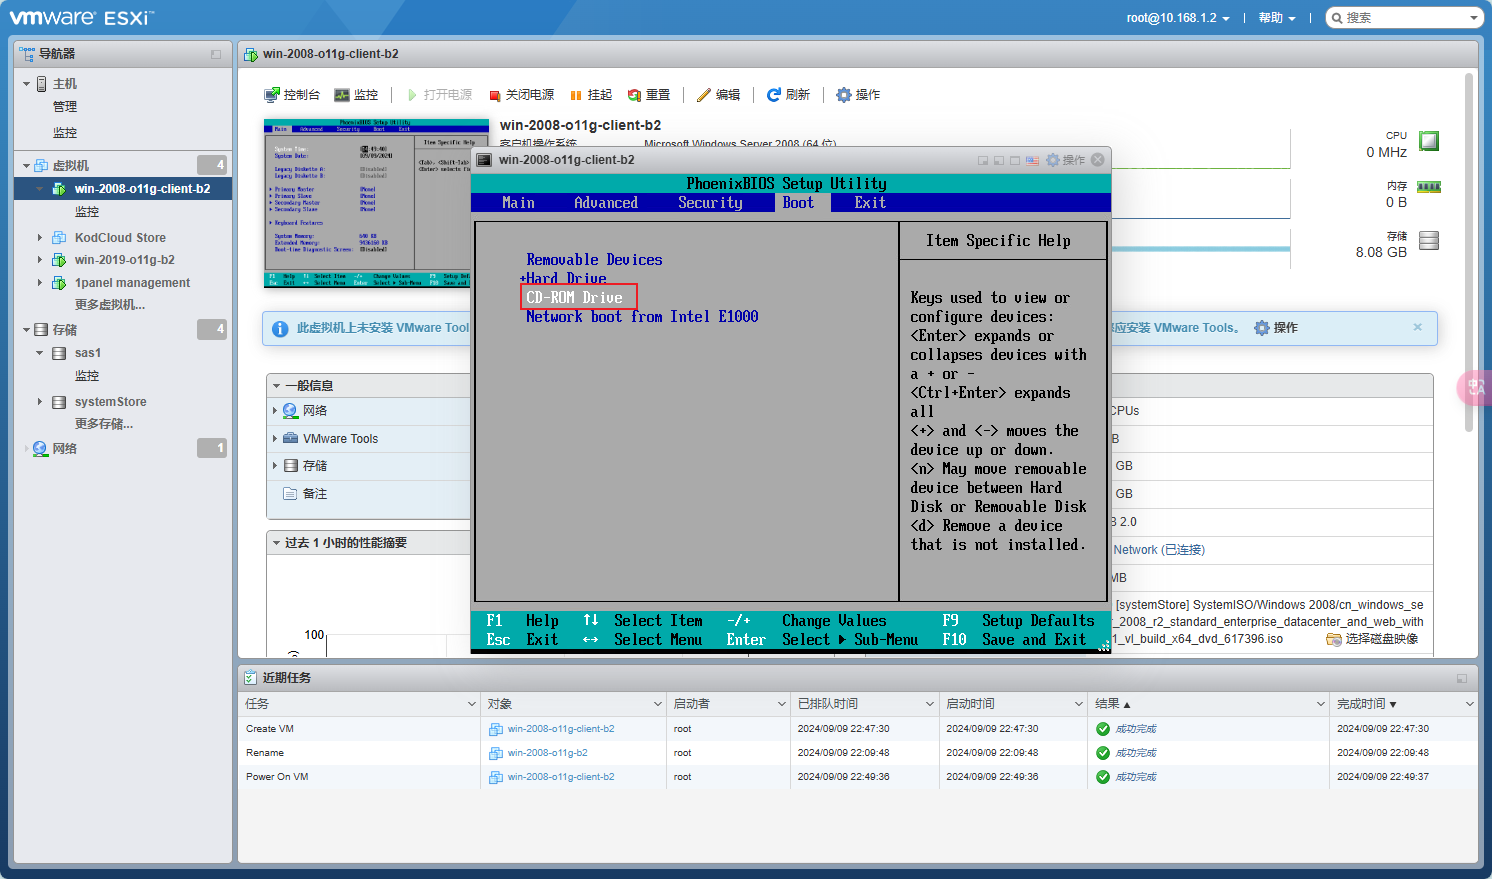Dismiss the VMware Tools notice with the X
1492x879 pixels.
(1417, 327)
